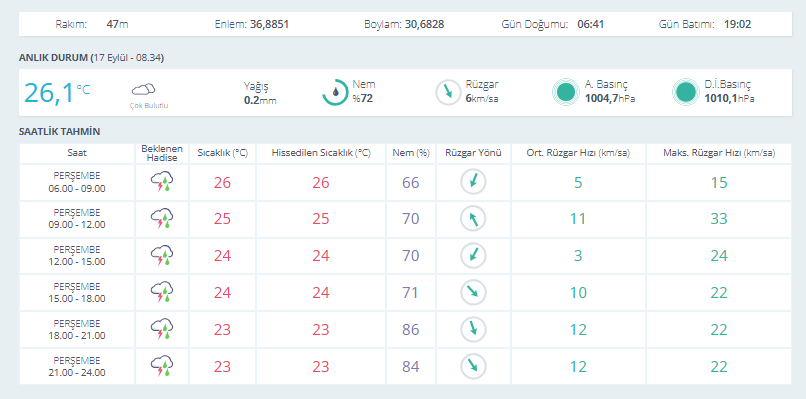Click the Rüzgar 6km/sa reading

coord(482,92)
